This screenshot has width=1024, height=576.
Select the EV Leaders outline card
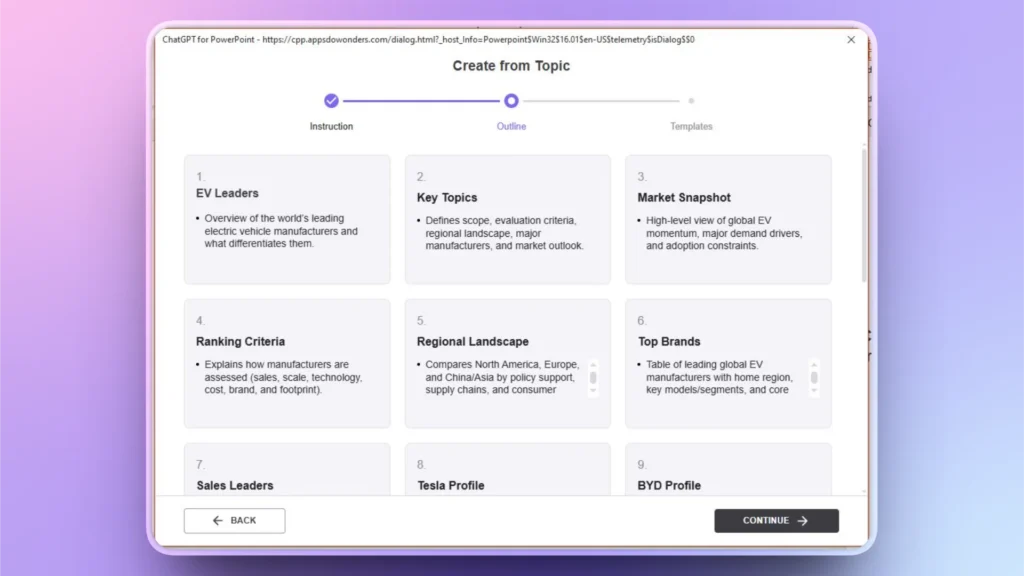[287, 219]
